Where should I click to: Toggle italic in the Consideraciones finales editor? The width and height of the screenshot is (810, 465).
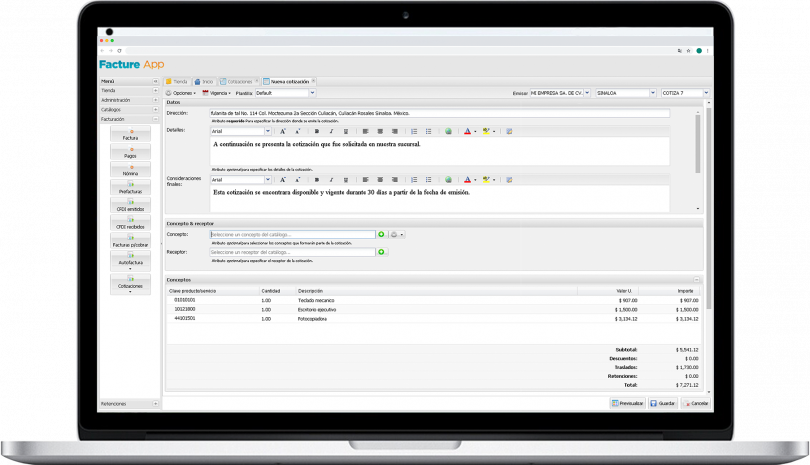click(331, 180)
